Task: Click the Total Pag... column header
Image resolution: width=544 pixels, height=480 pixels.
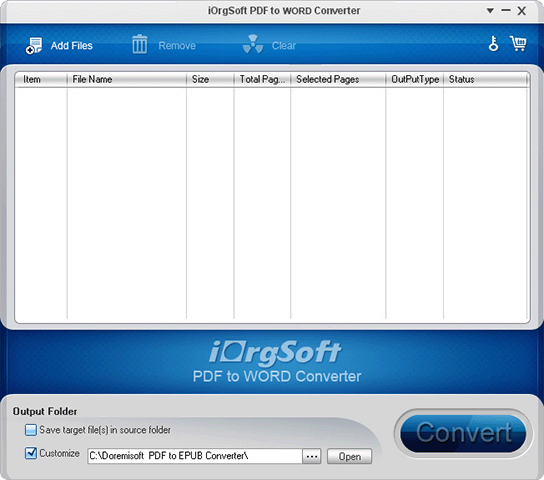Action: coord(262,79)
